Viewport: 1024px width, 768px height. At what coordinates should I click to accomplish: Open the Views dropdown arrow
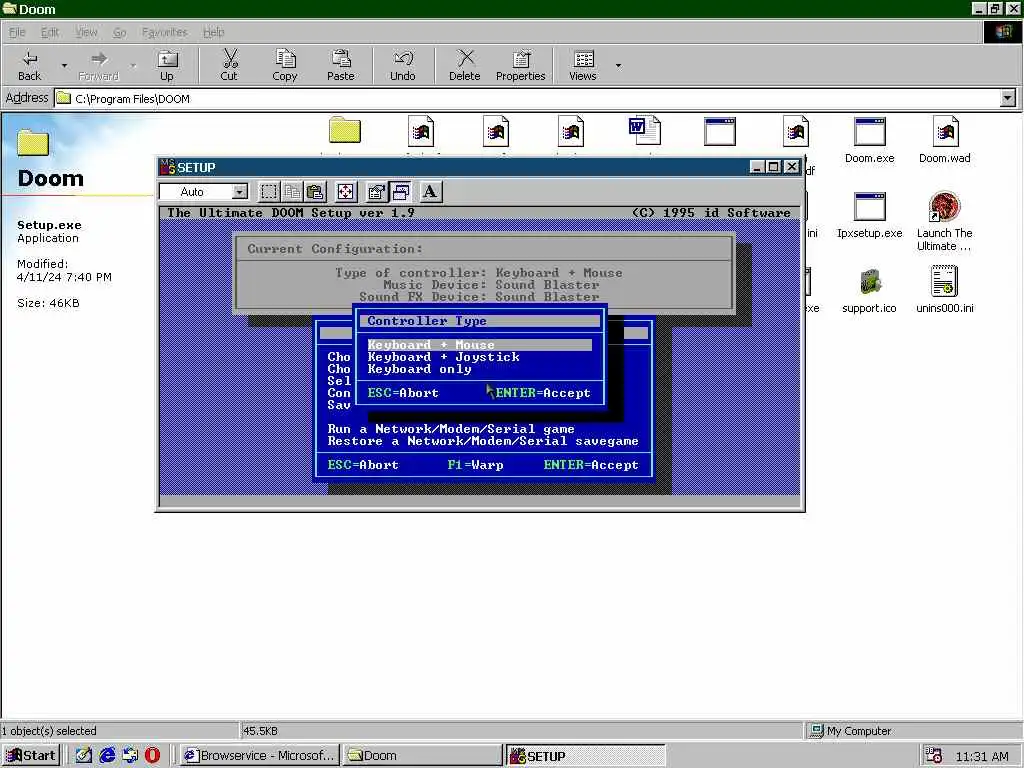tap(618, 65)
